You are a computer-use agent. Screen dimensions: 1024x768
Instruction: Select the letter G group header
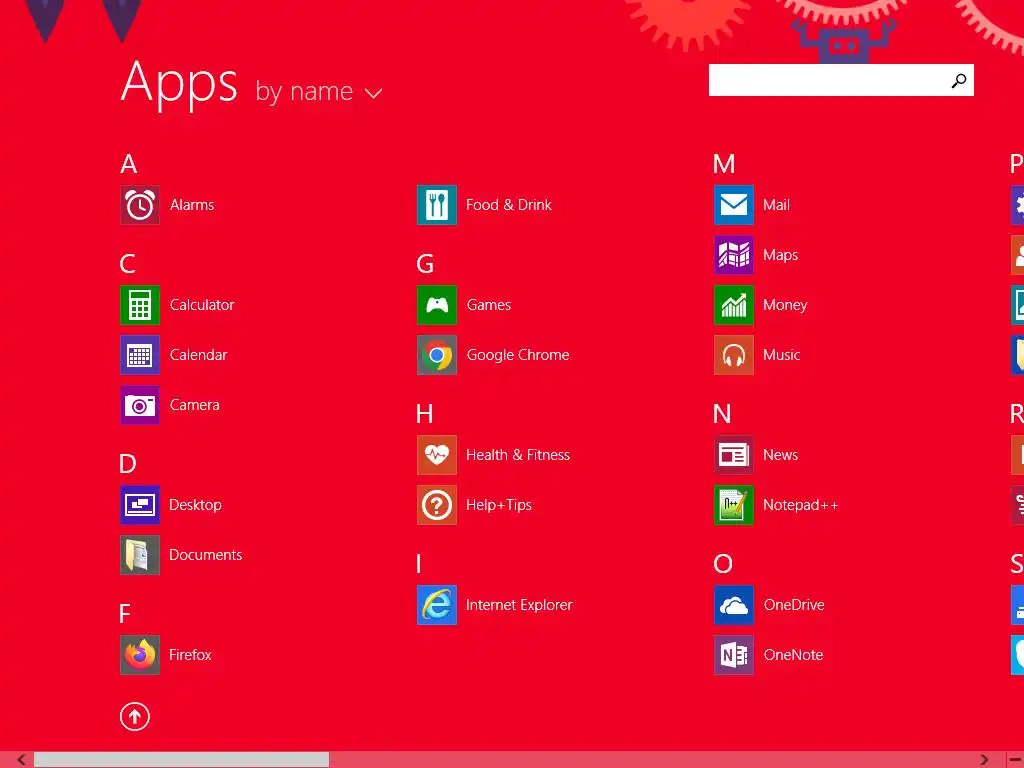pos(425,264)
